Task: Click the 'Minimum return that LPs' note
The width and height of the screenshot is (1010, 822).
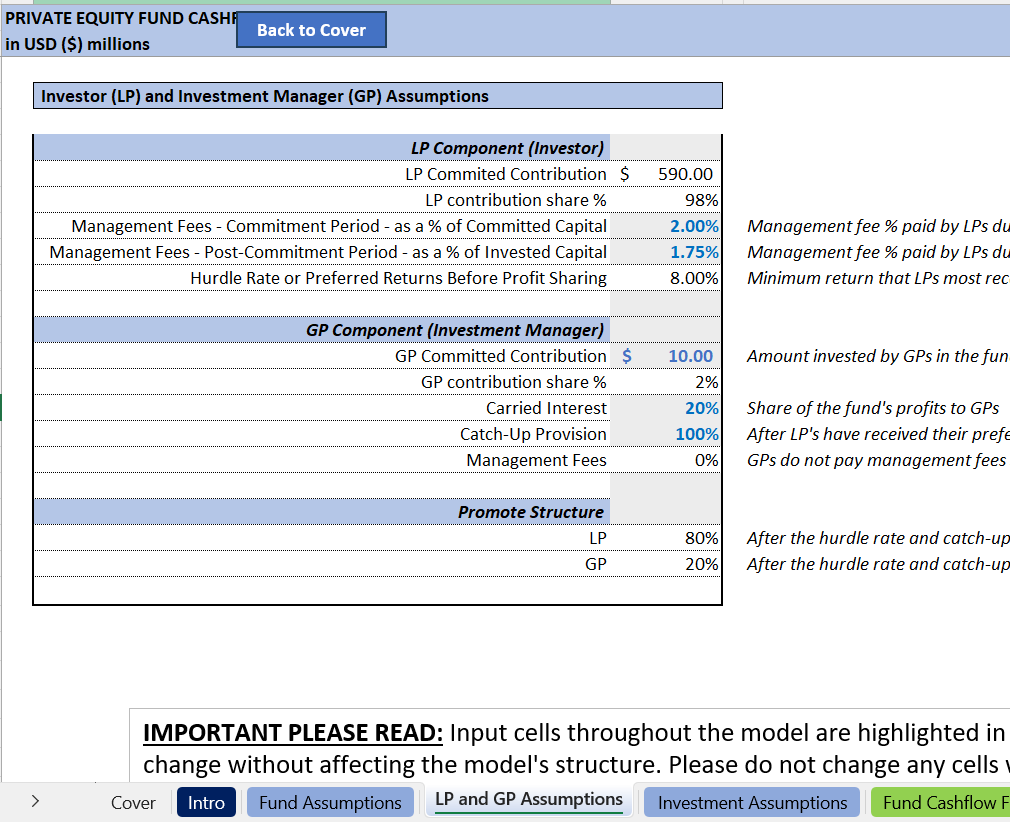Action: pos(878,278)
